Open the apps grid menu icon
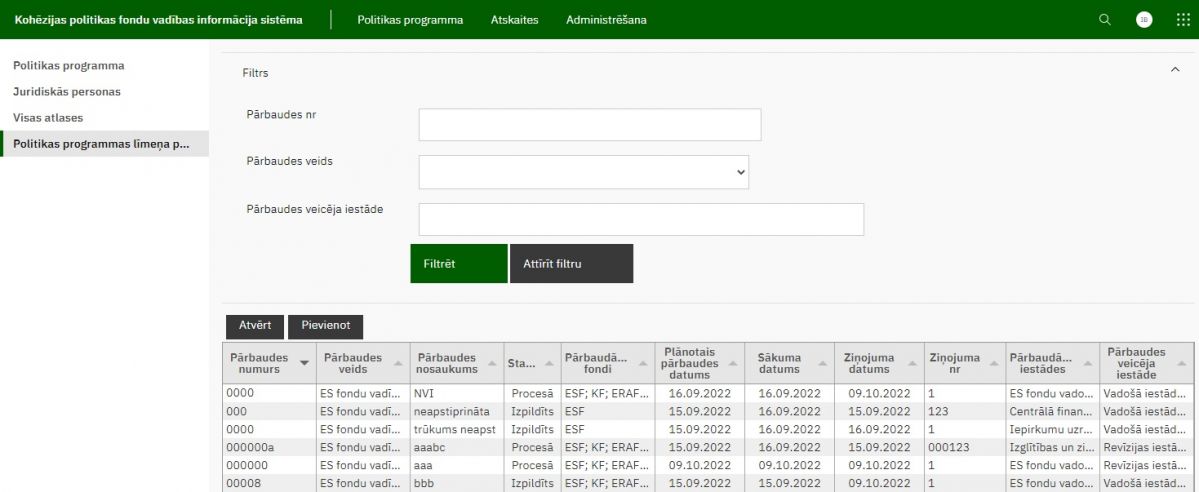 pyautogui.click(x=1183, y=20)
